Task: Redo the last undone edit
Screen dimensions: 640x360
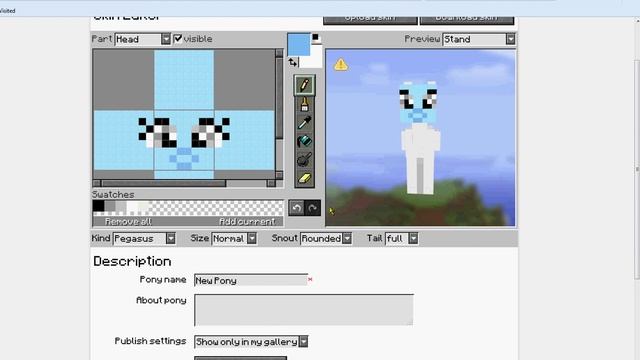Action: [313, 208]
